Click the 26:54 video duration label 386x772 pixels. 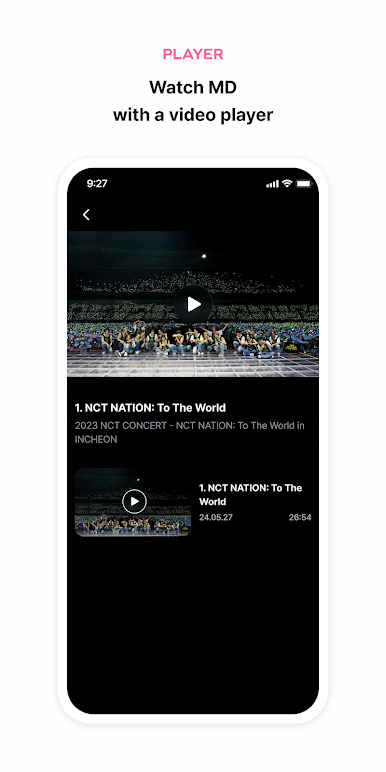300,517
